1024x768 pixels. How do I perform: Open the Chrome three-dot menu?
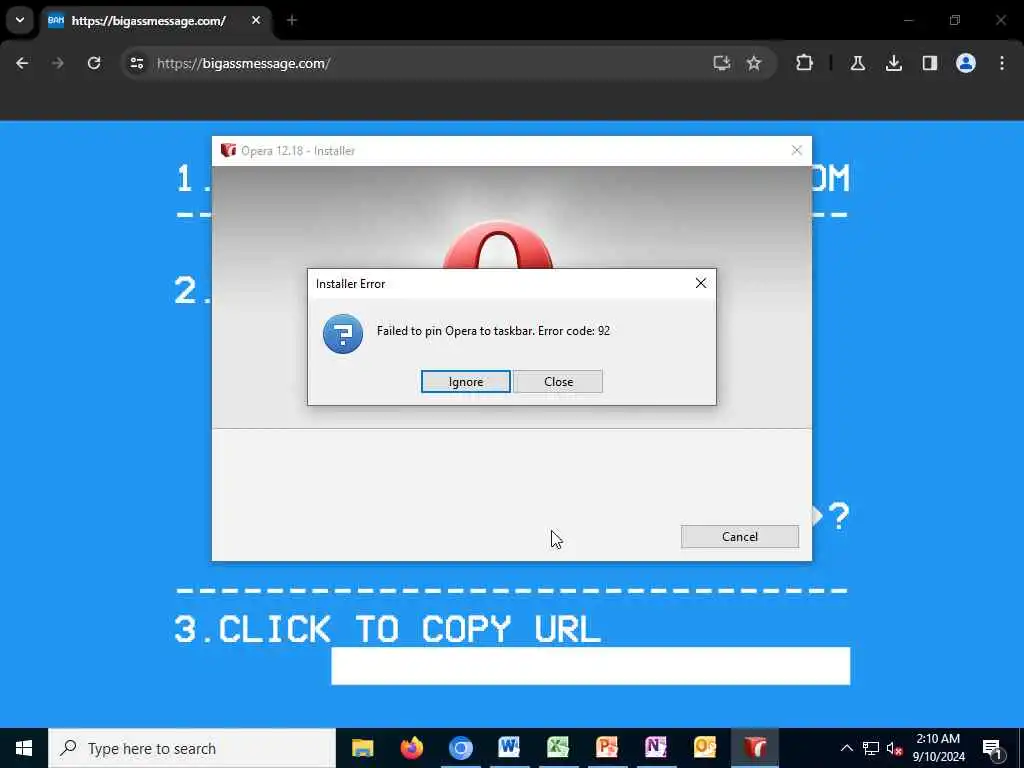[x=1002, y=63]
